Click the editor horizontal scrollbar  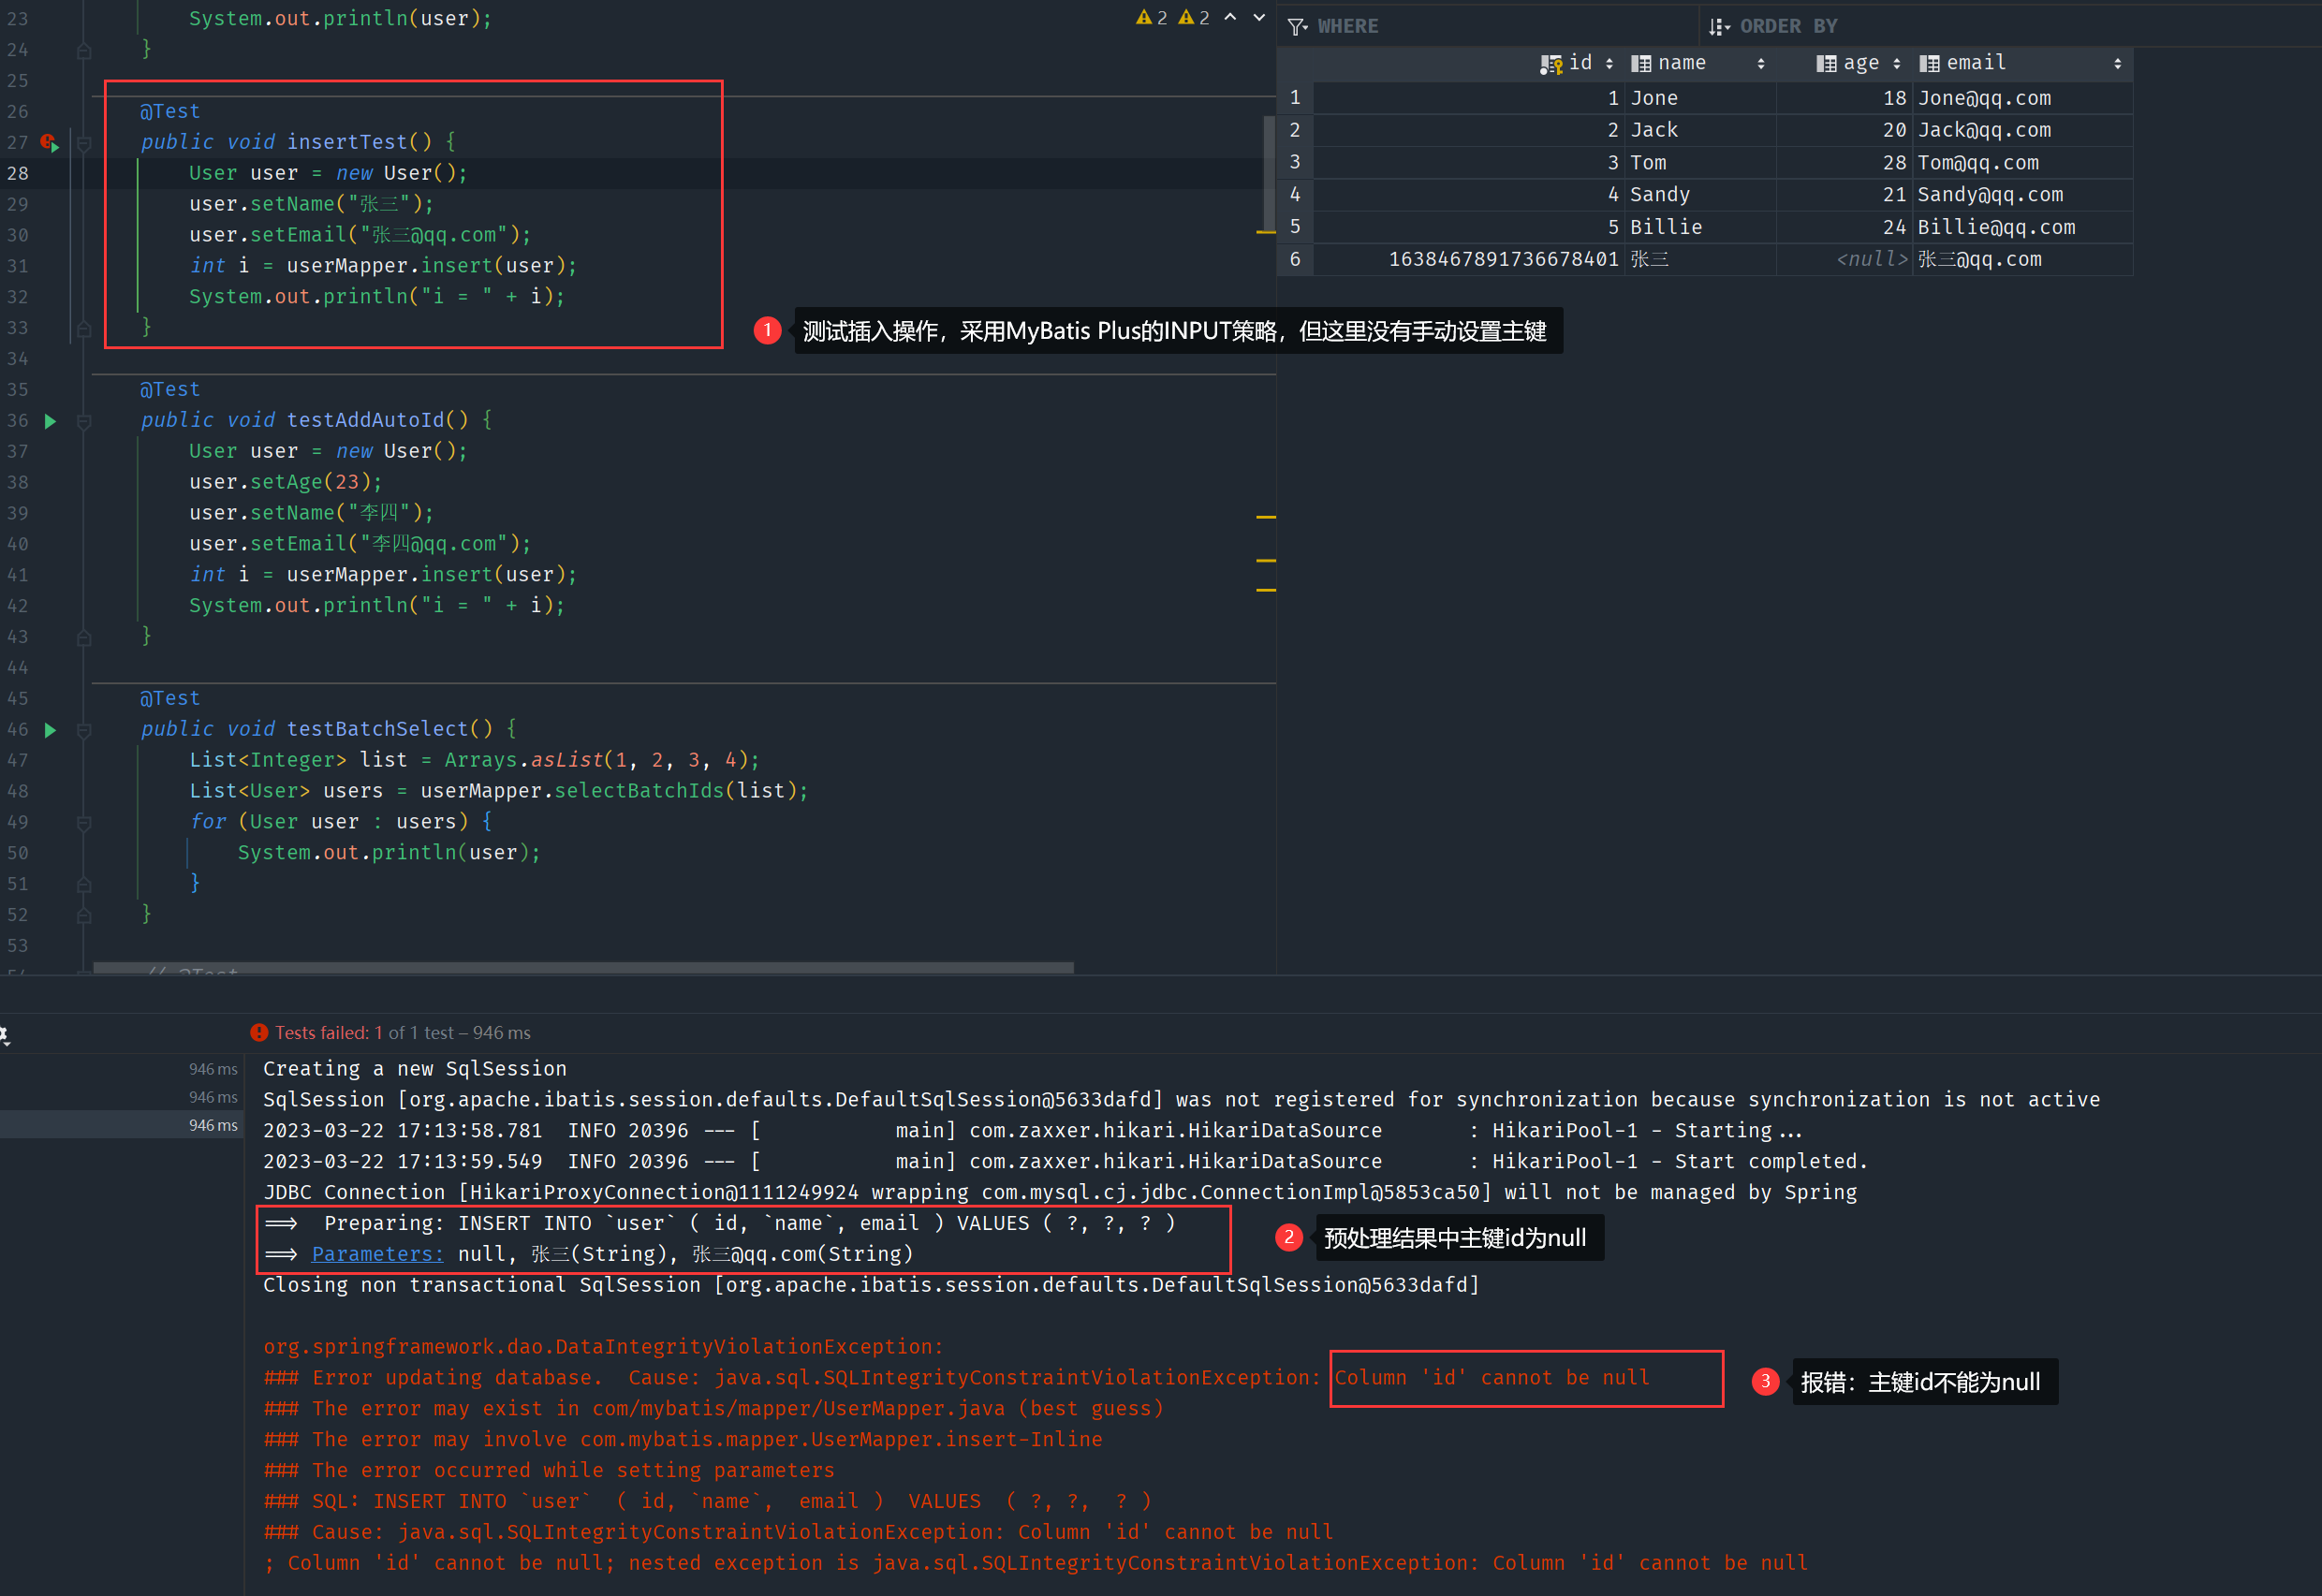[x=583, y=967]
